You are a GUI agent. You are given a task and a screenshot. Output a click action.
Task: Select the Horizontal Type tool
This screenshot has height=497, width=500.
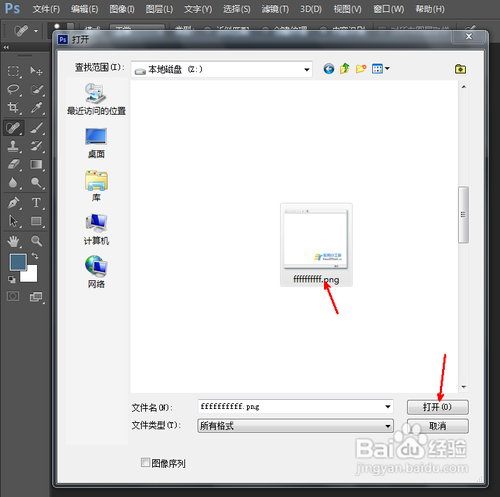36,203
